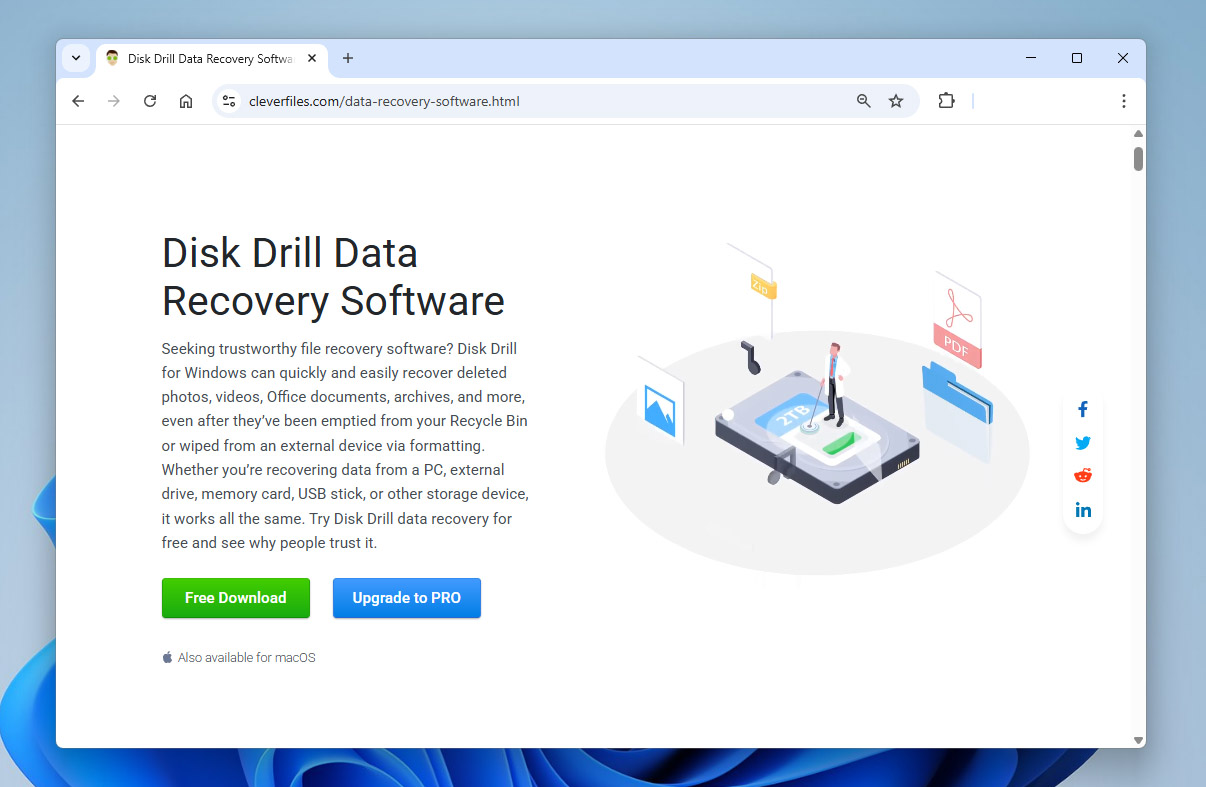Select the Disk Drill Data Recovery Software tab
Screen dimensions: 1206x787
point(212,58)
